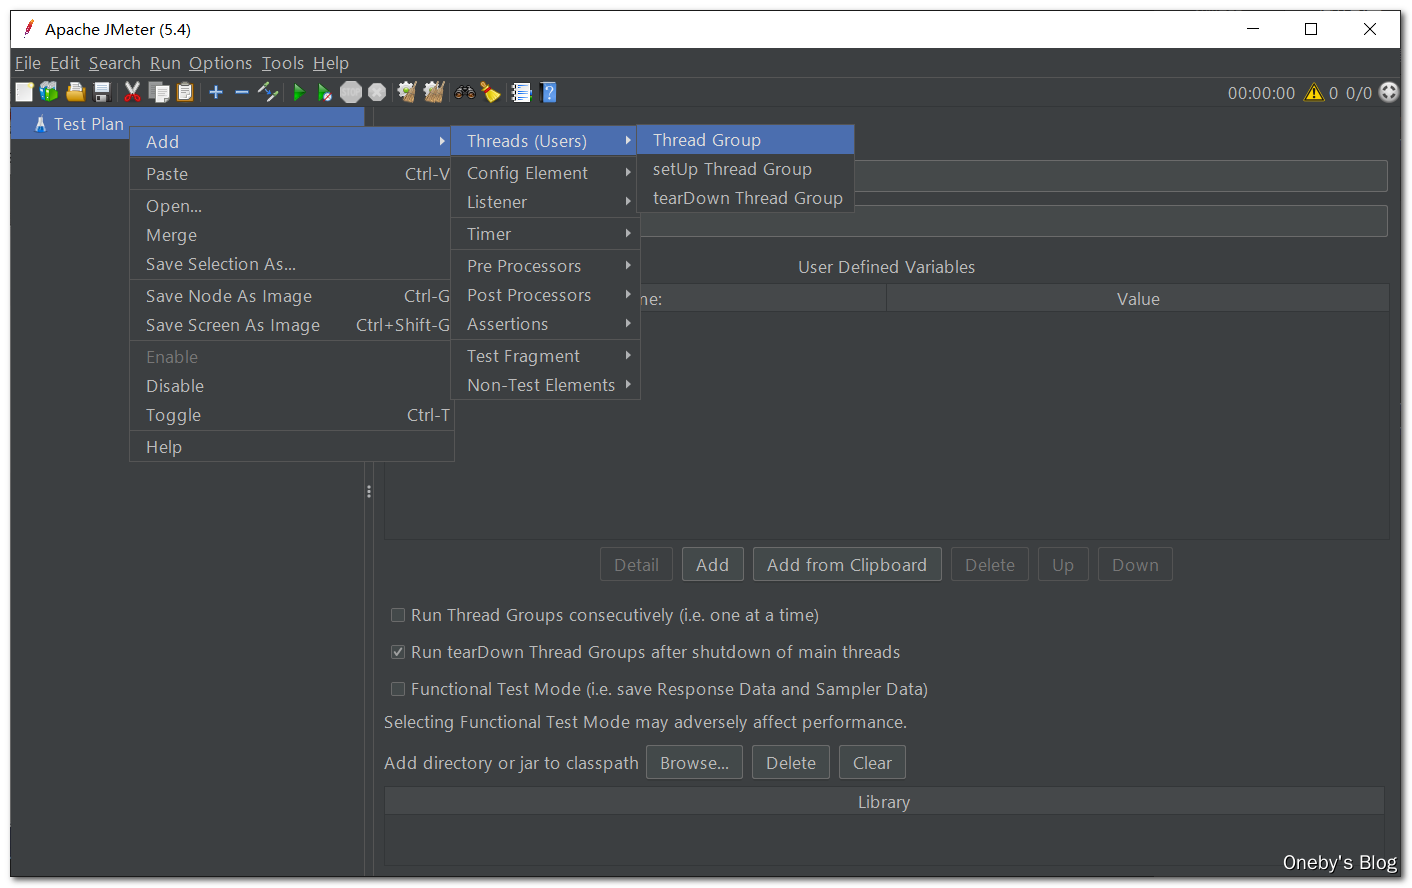Expand the Test Fragment submenu
The image size is (1412, 888).
pos(545,356)
